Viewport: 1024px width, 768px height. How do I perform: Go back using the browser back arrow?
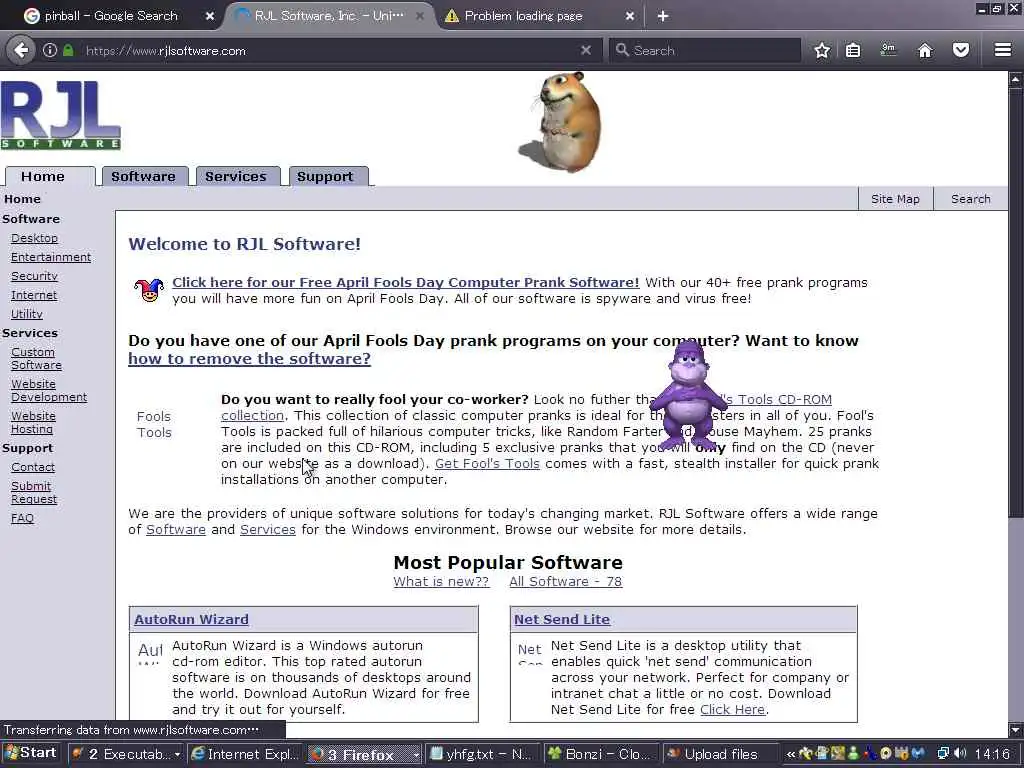pyautogui.click(x=22, y=50)
